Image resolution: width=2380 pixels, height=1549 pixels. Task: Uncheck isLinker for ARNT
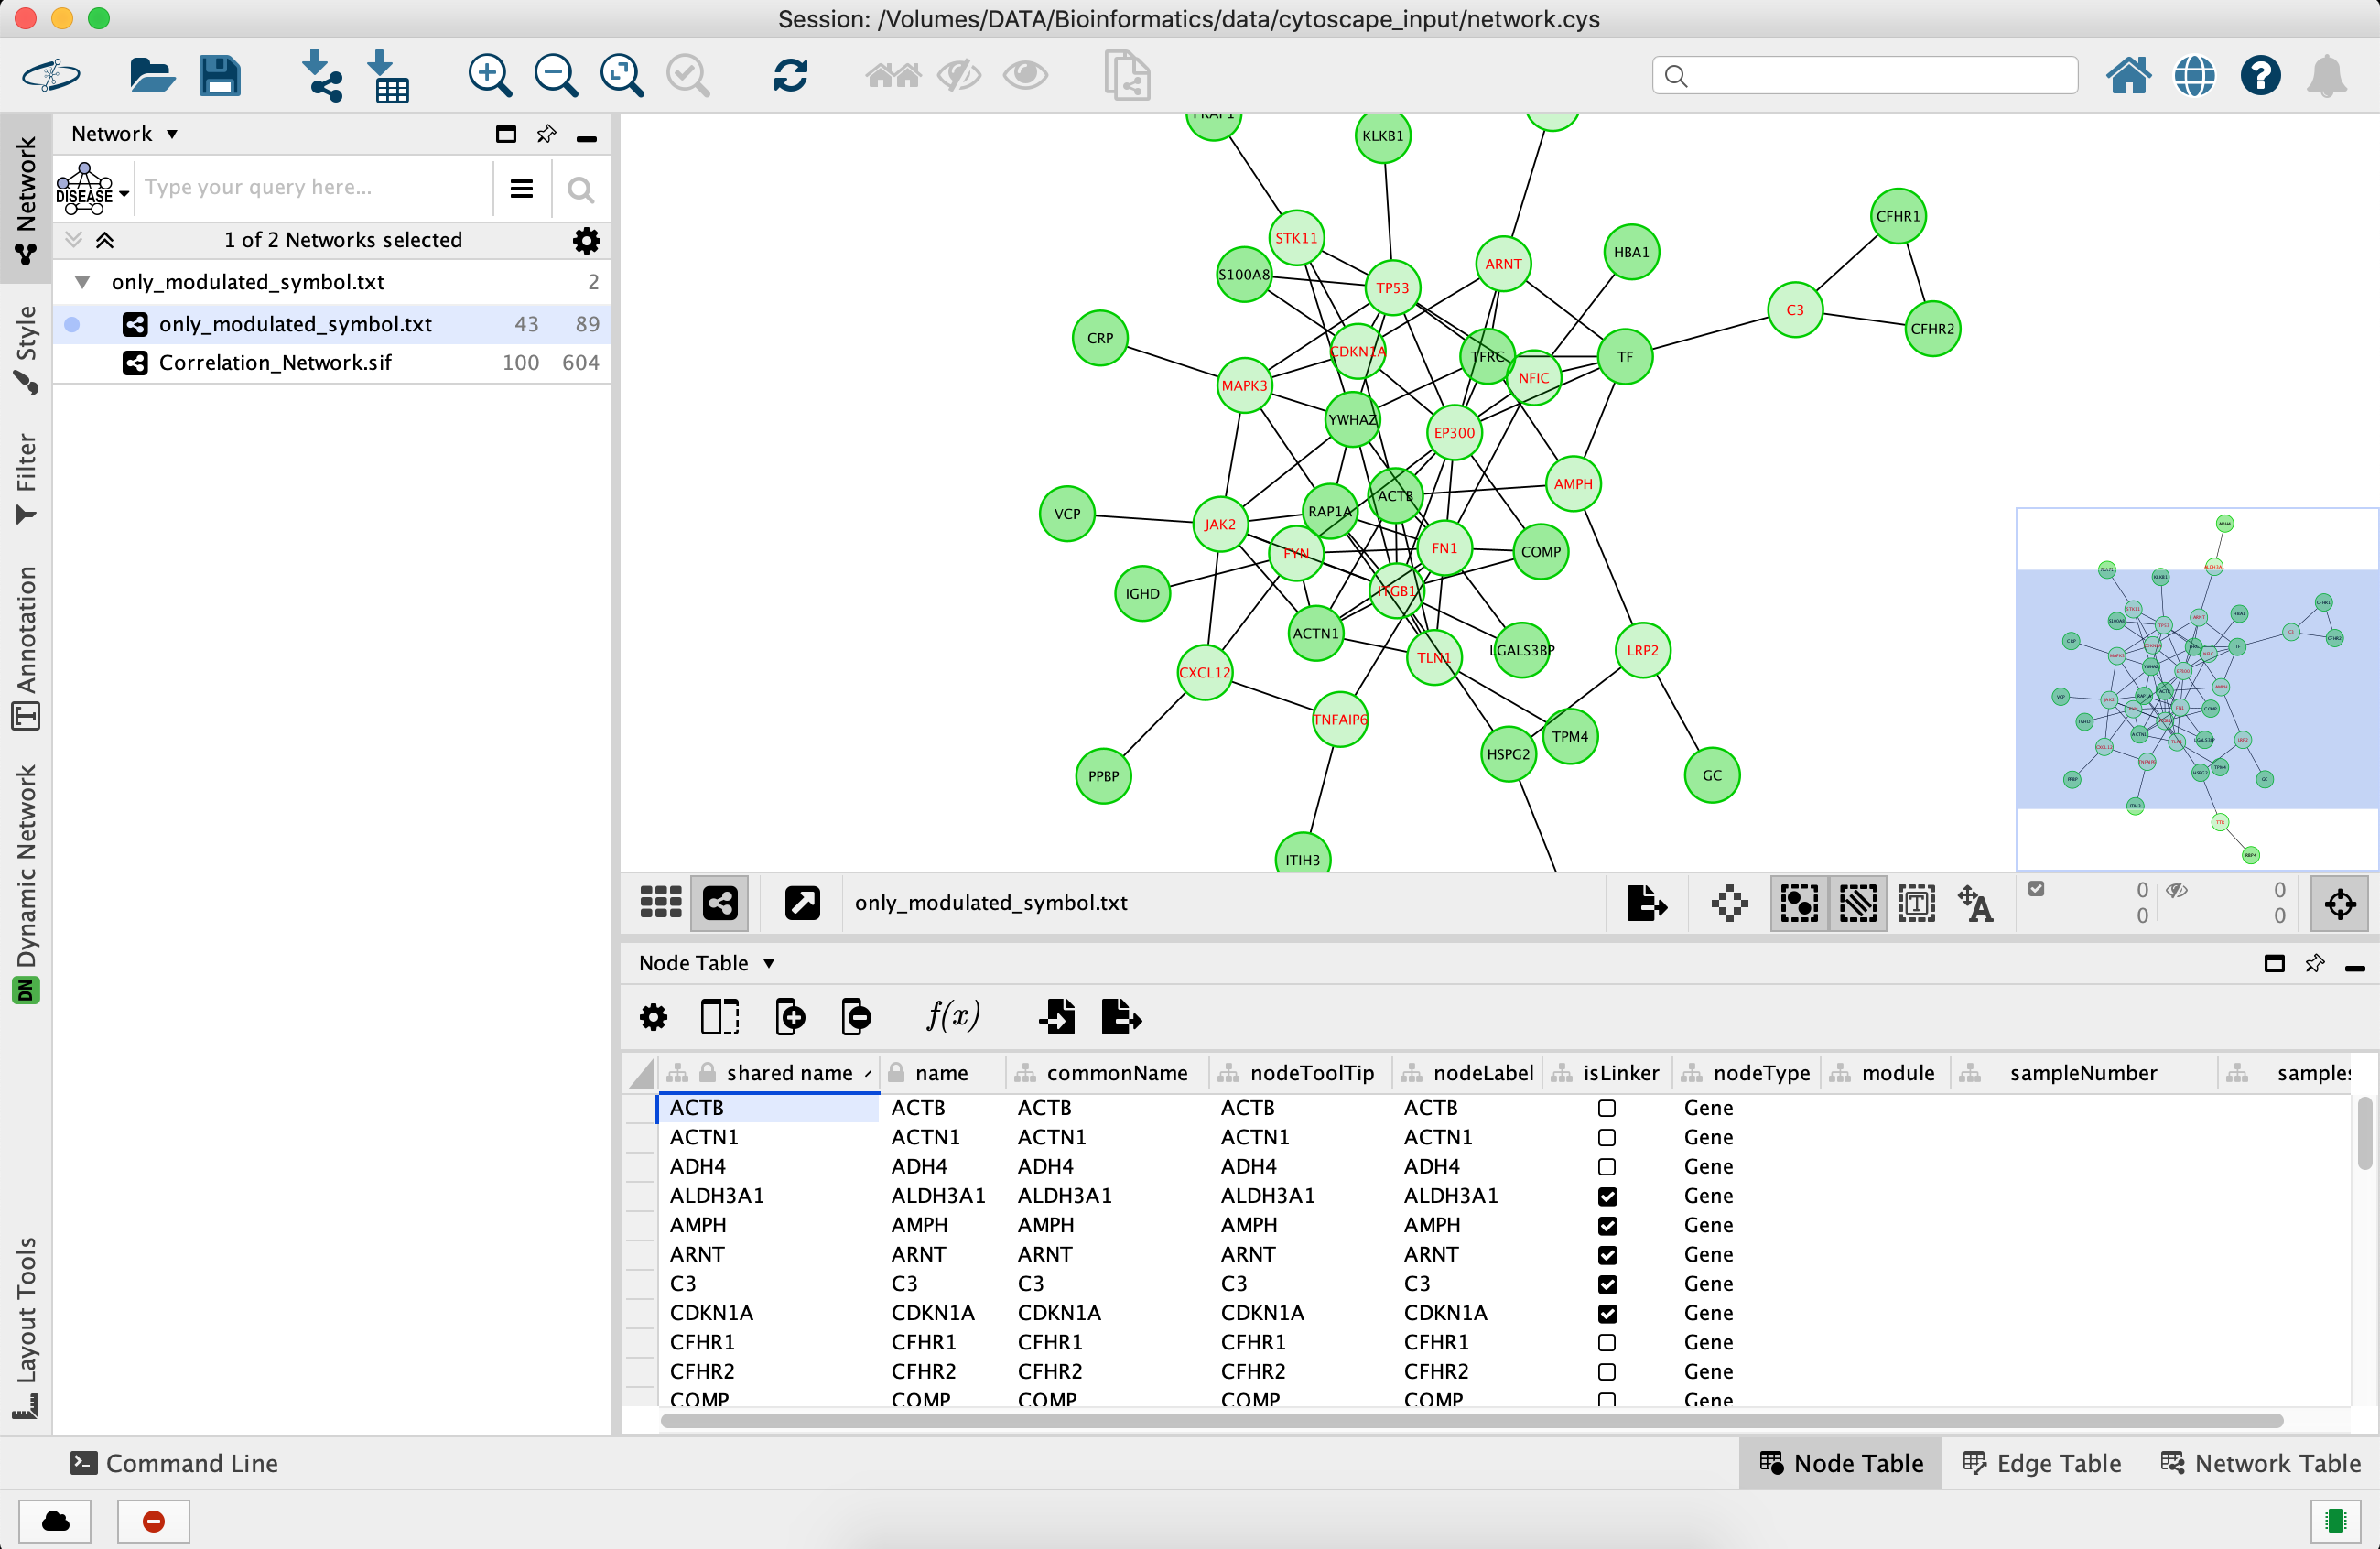pos(1607,1254)
